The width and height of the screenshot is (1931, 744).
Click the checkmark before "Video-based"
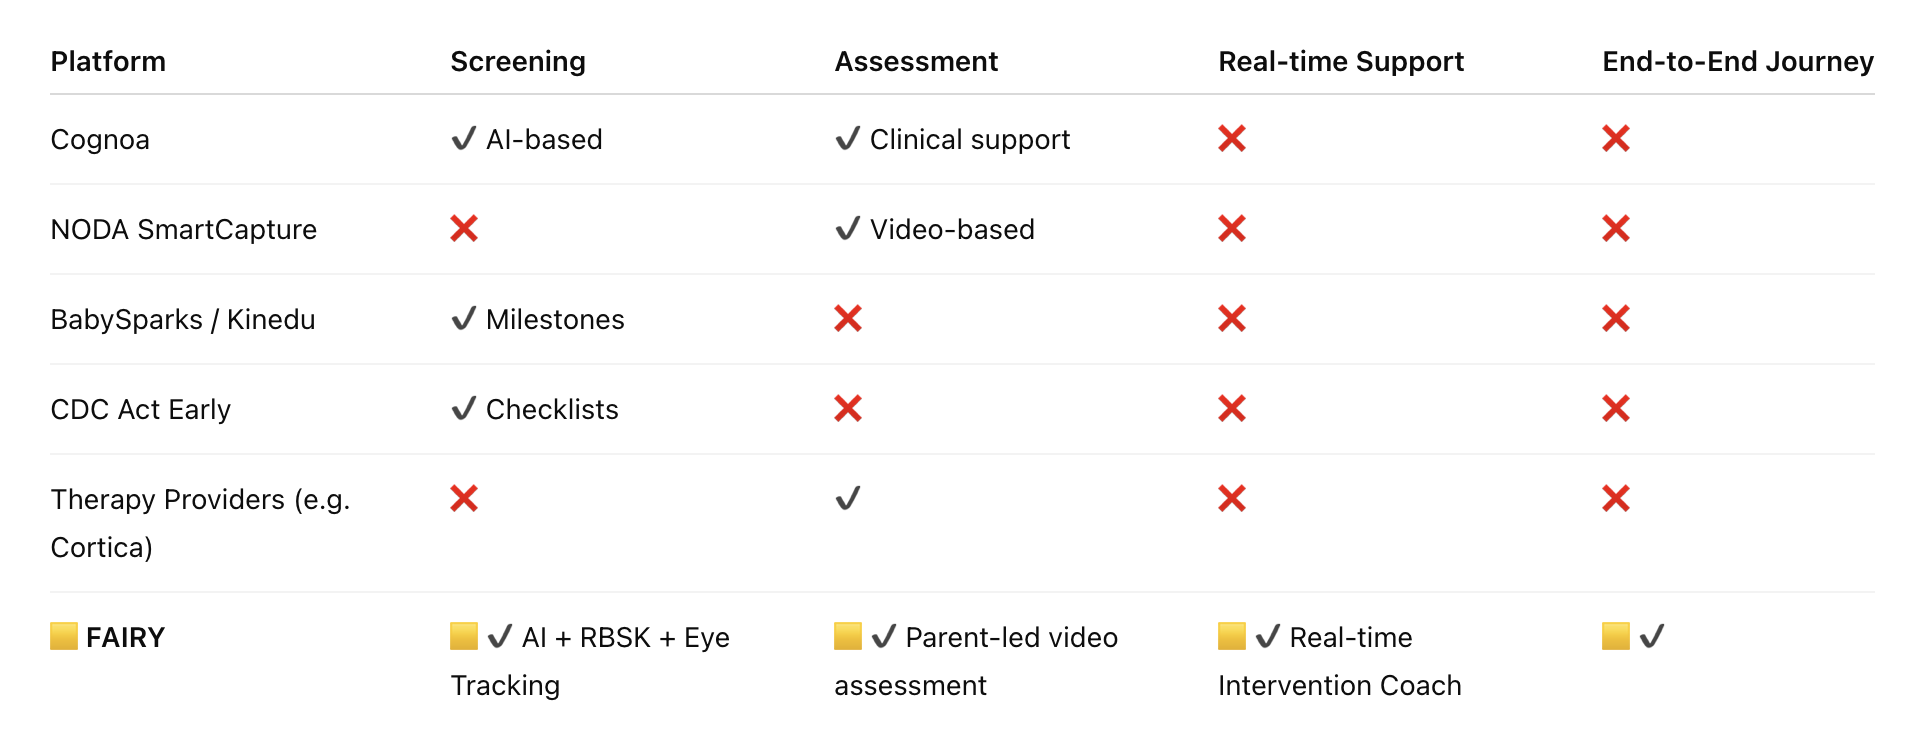[847, 229]
